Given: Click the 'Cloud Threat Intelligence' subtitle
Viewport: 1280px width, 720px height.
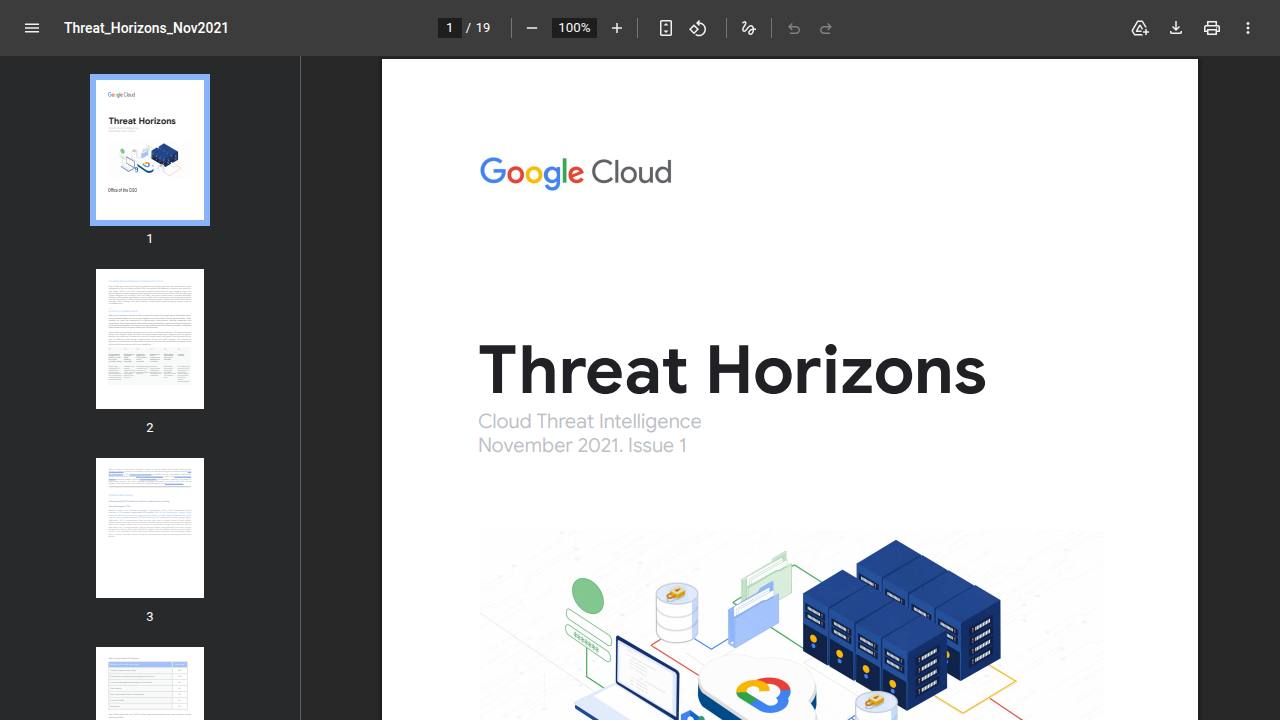Looking at the screenshot, I should [x=590, y=421].
